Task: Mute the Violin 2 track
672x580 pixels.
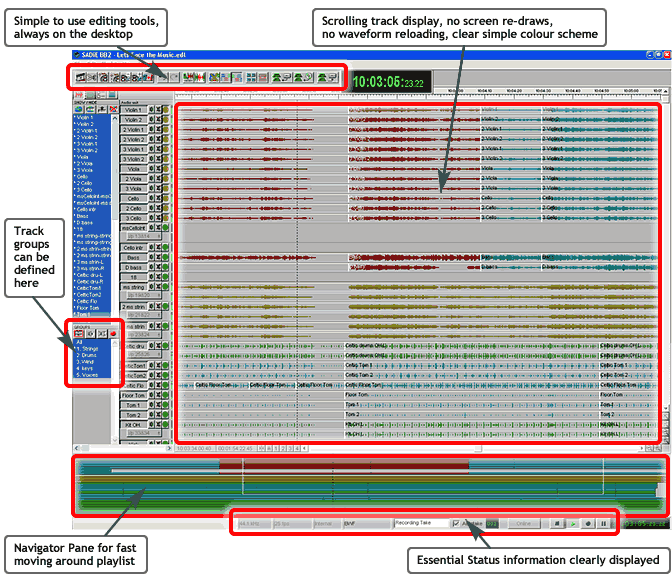Action: pos(158,120)
